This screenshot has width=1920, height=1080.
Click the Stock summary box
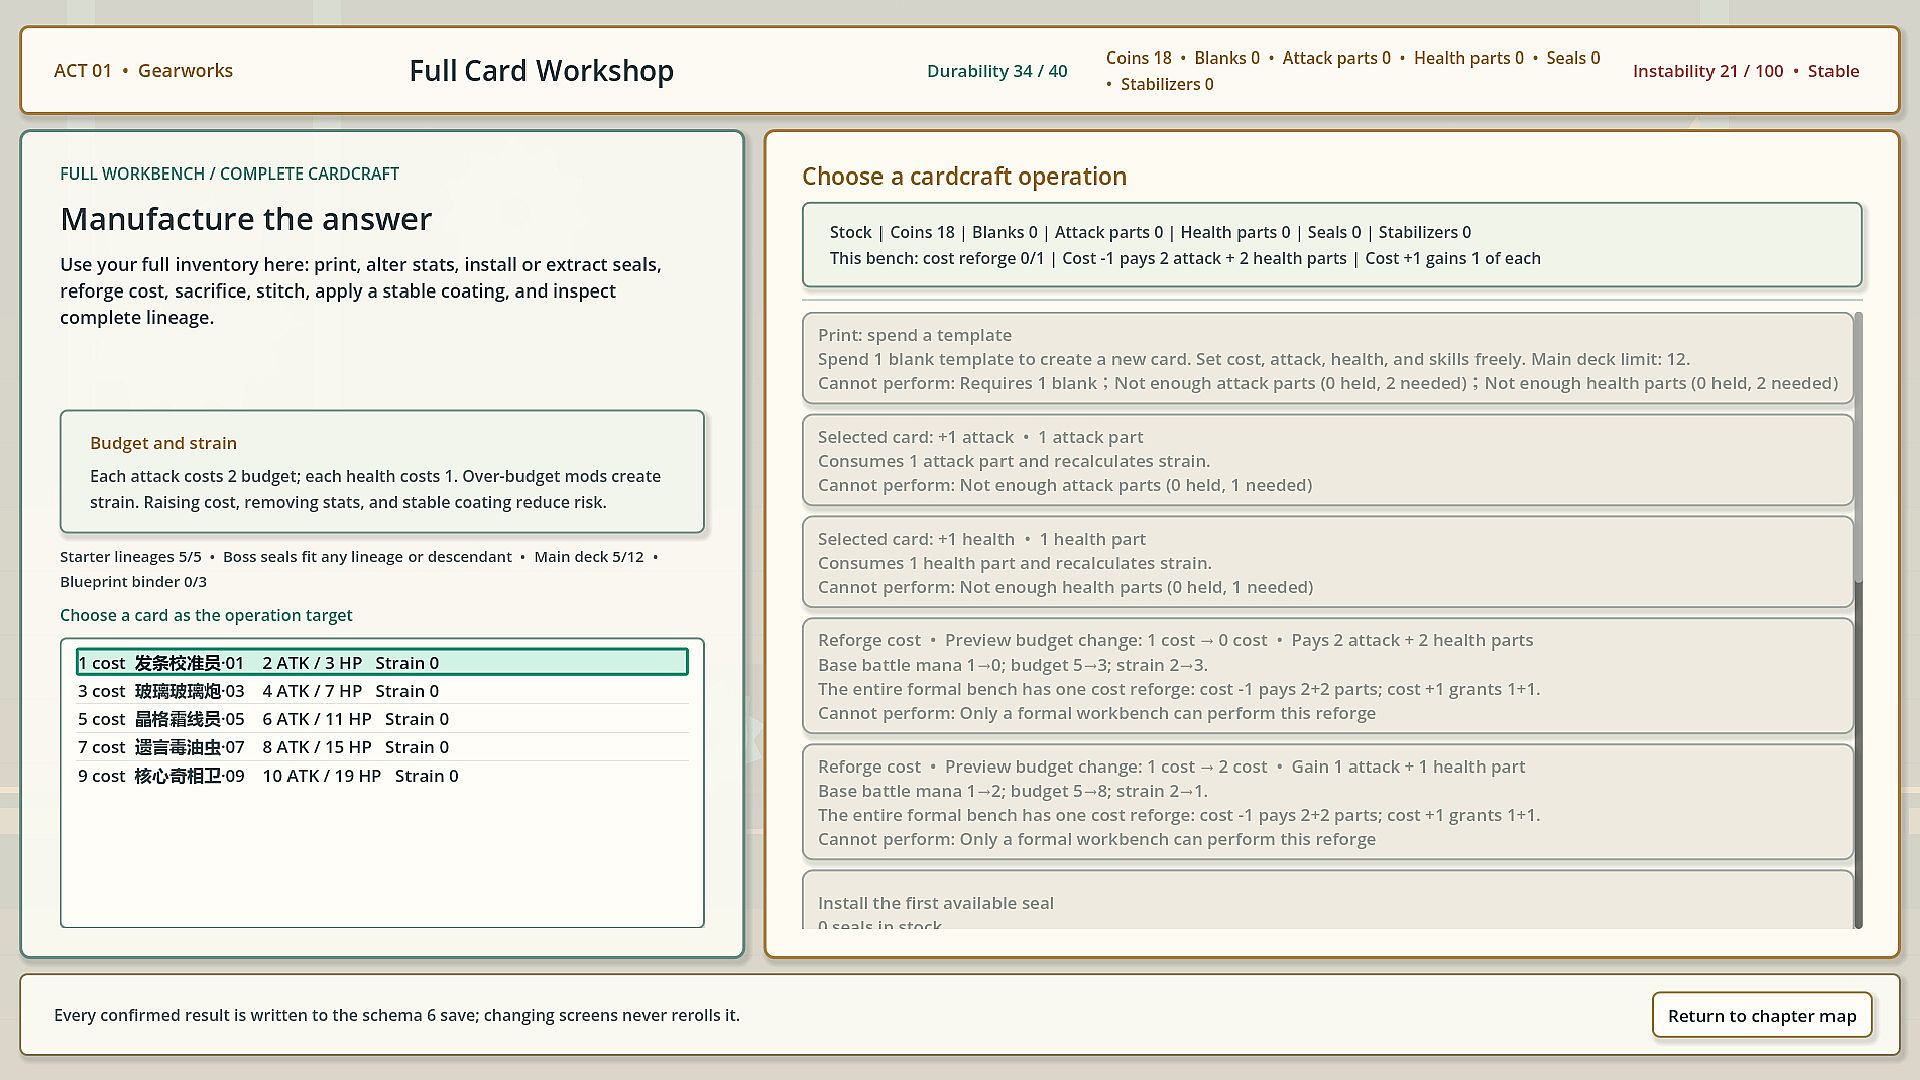pos(1331,245)
